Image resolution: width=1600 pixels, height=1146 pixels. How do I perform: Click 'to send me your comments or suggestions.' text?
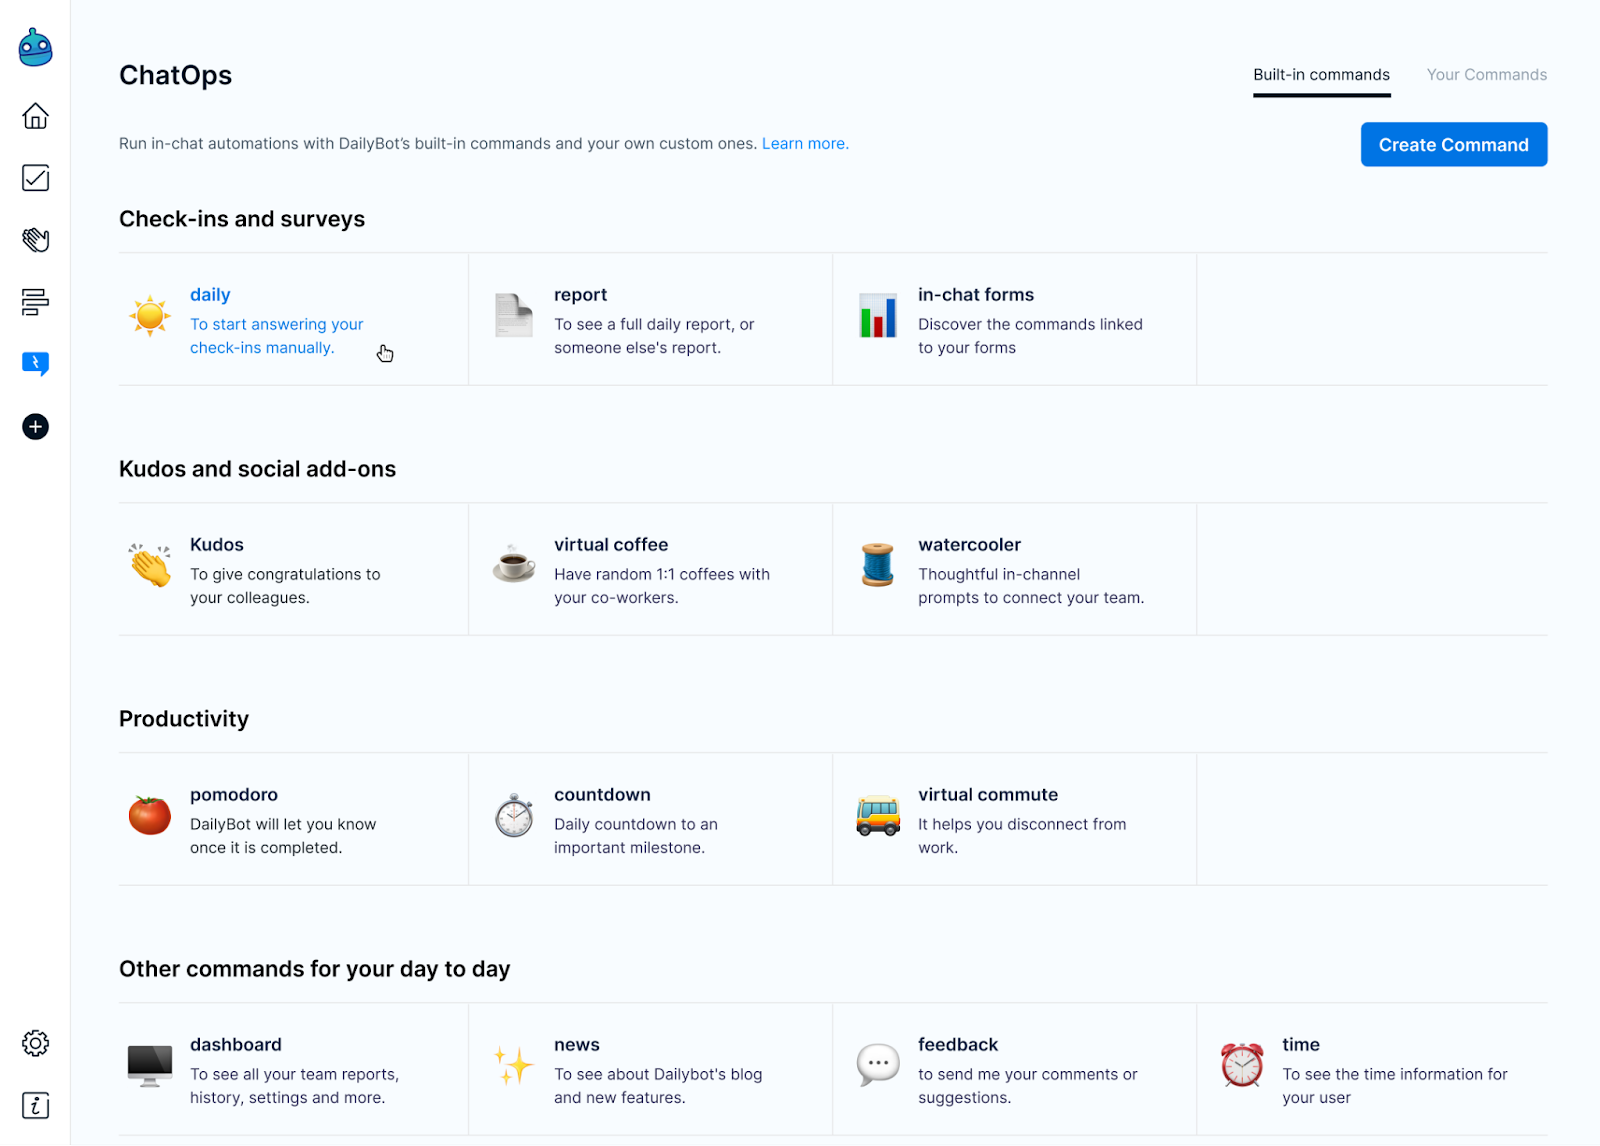pyautogui.click(x=1028, y=1086)
